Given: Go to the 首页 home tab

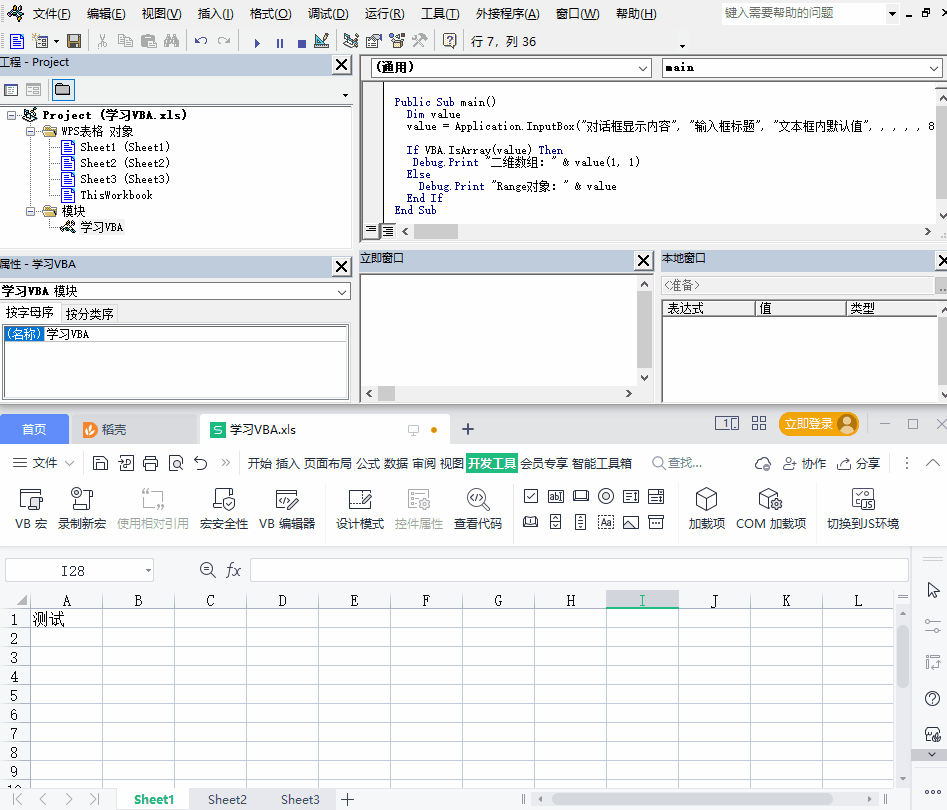Looking at the screenshot, I should tap(34, 429).
